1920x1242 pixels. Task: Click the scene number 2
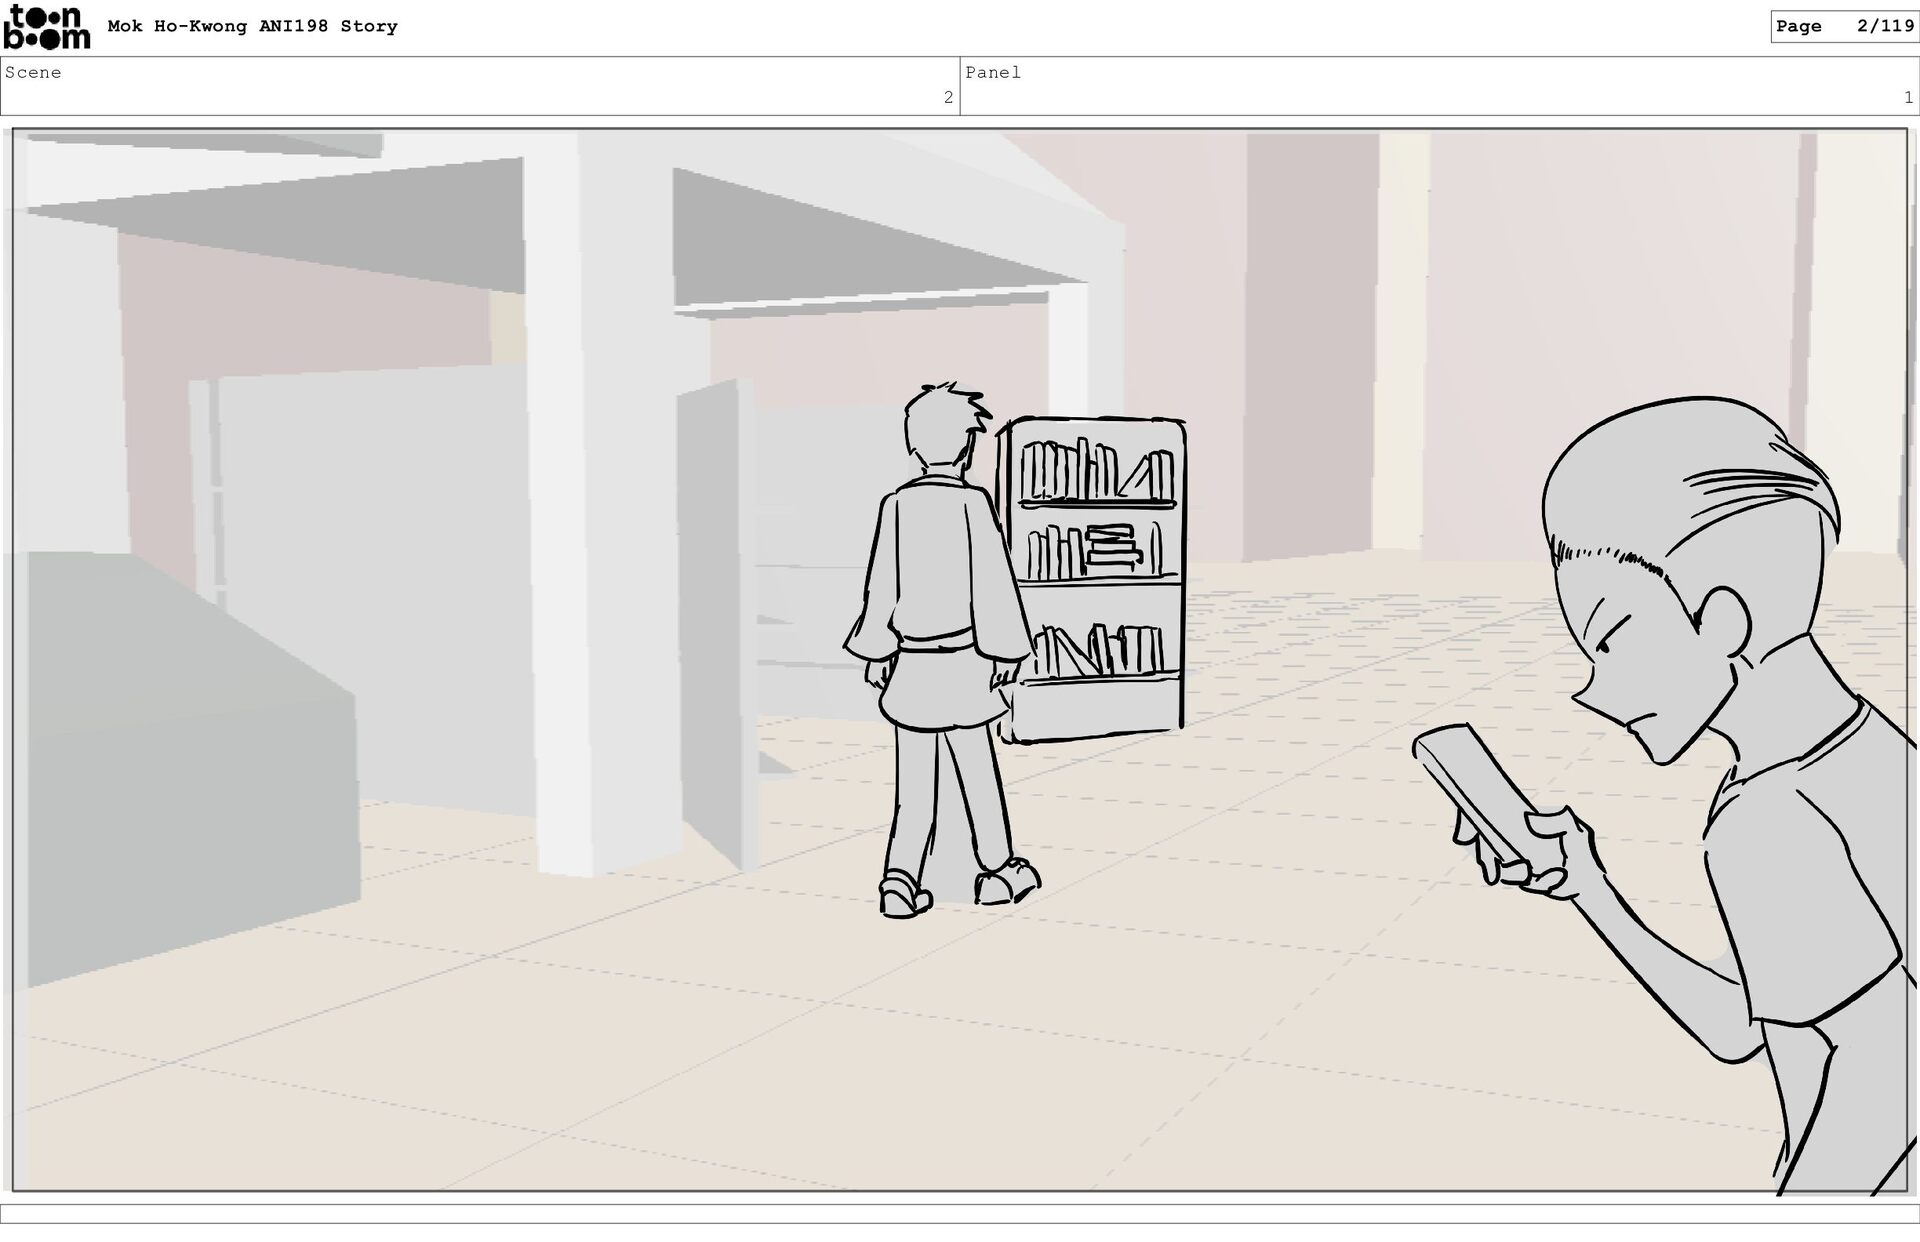(948, 97)
